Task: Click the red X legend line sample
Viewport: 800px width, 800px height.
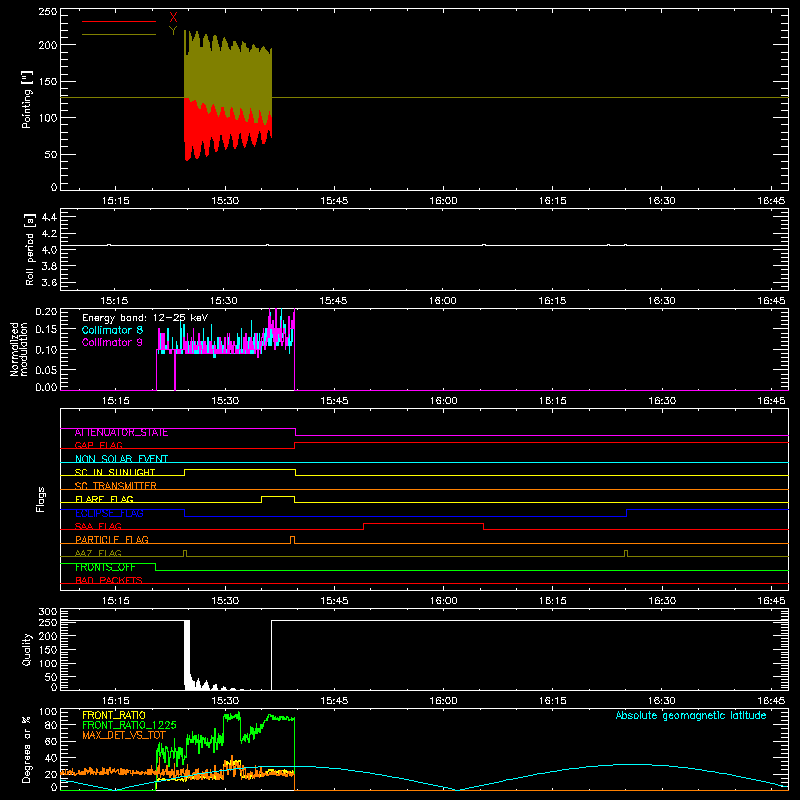Action: 119,21
